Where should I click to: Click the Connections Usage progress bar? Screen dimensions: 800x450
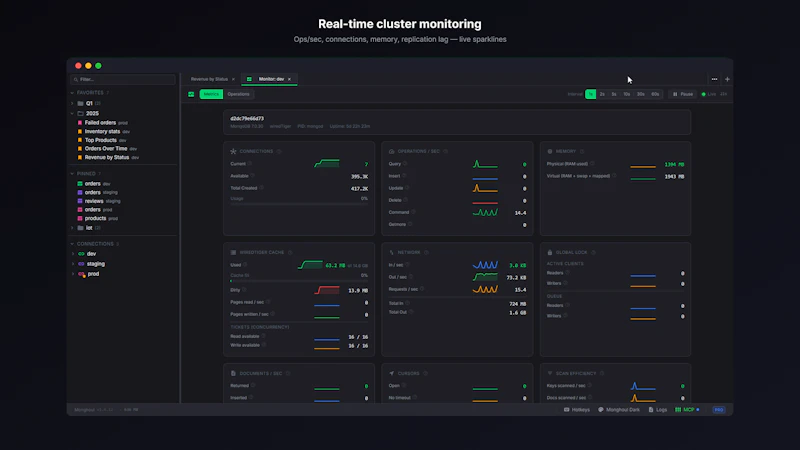point(299,204)
